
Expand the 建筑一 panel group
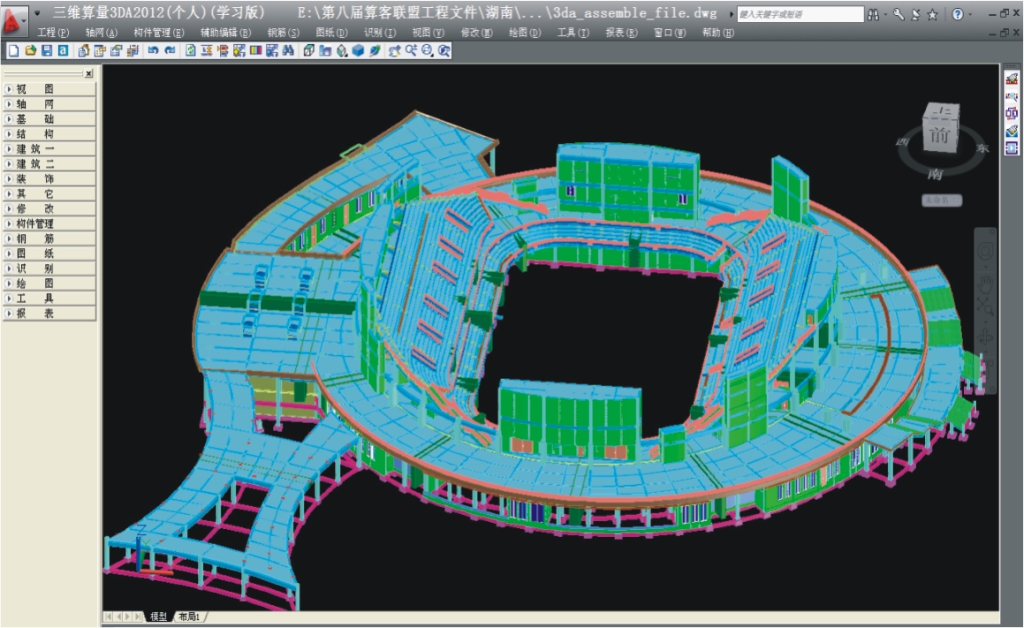tap(49, 149)
